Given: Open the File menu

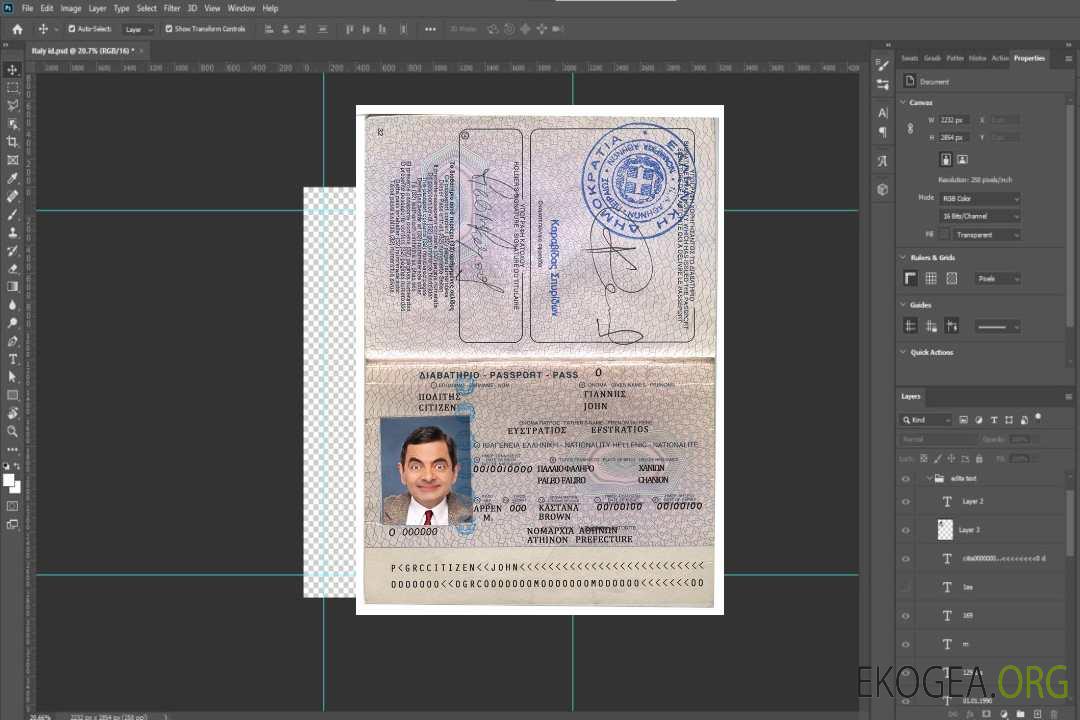Looking at the screenshot, I should [28, 8].
